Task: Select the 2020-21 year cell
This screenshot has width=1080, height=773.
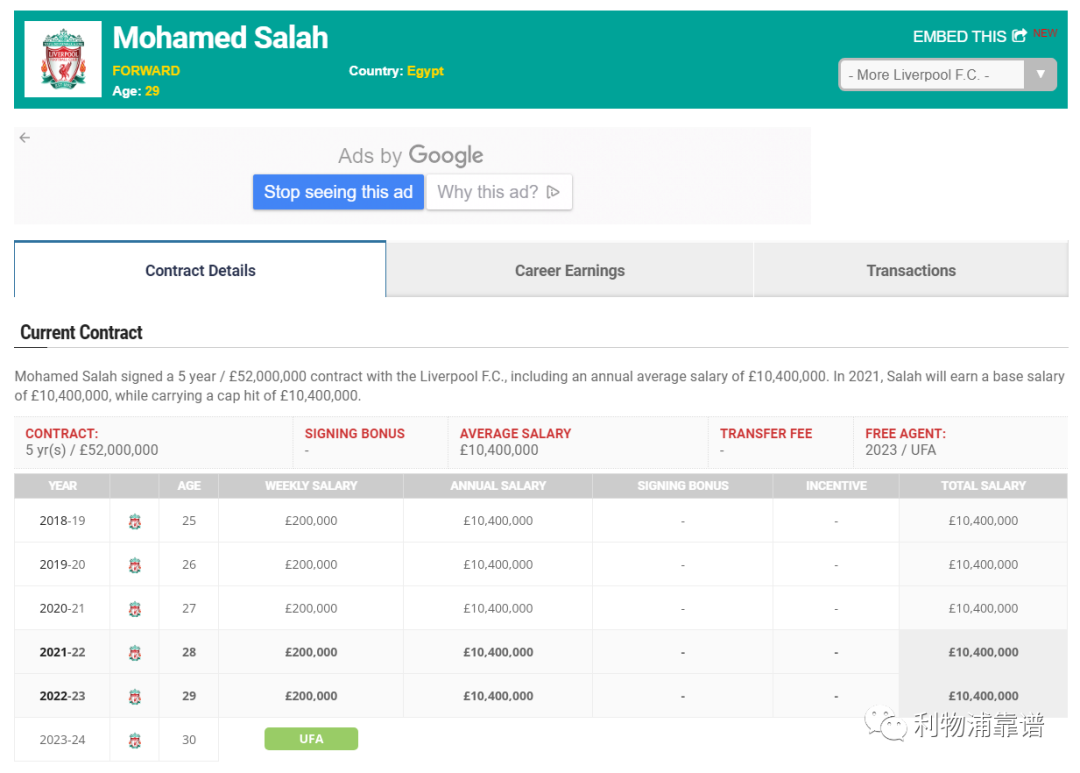Action: [62, 608]
